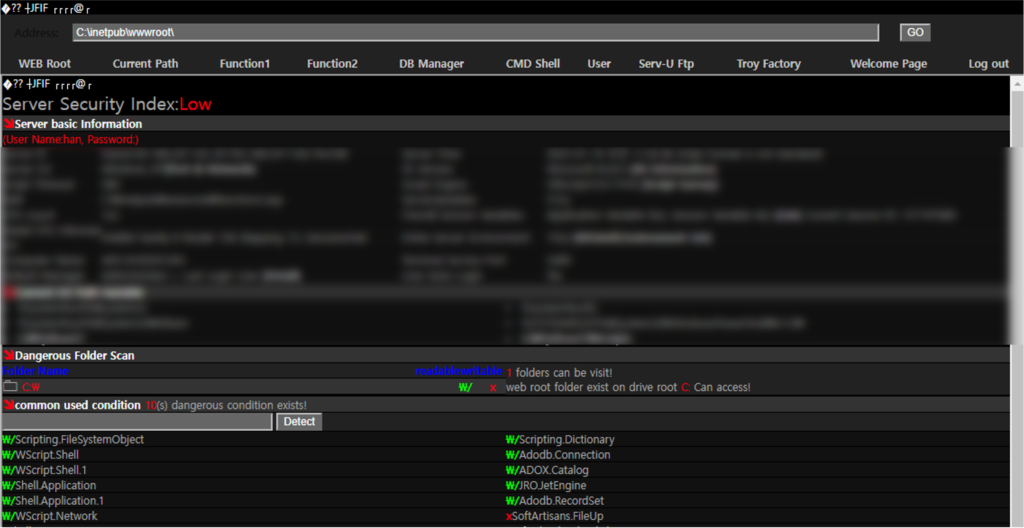Click the Shell.Application entry
1024x528 pixels.
(55, 486)
